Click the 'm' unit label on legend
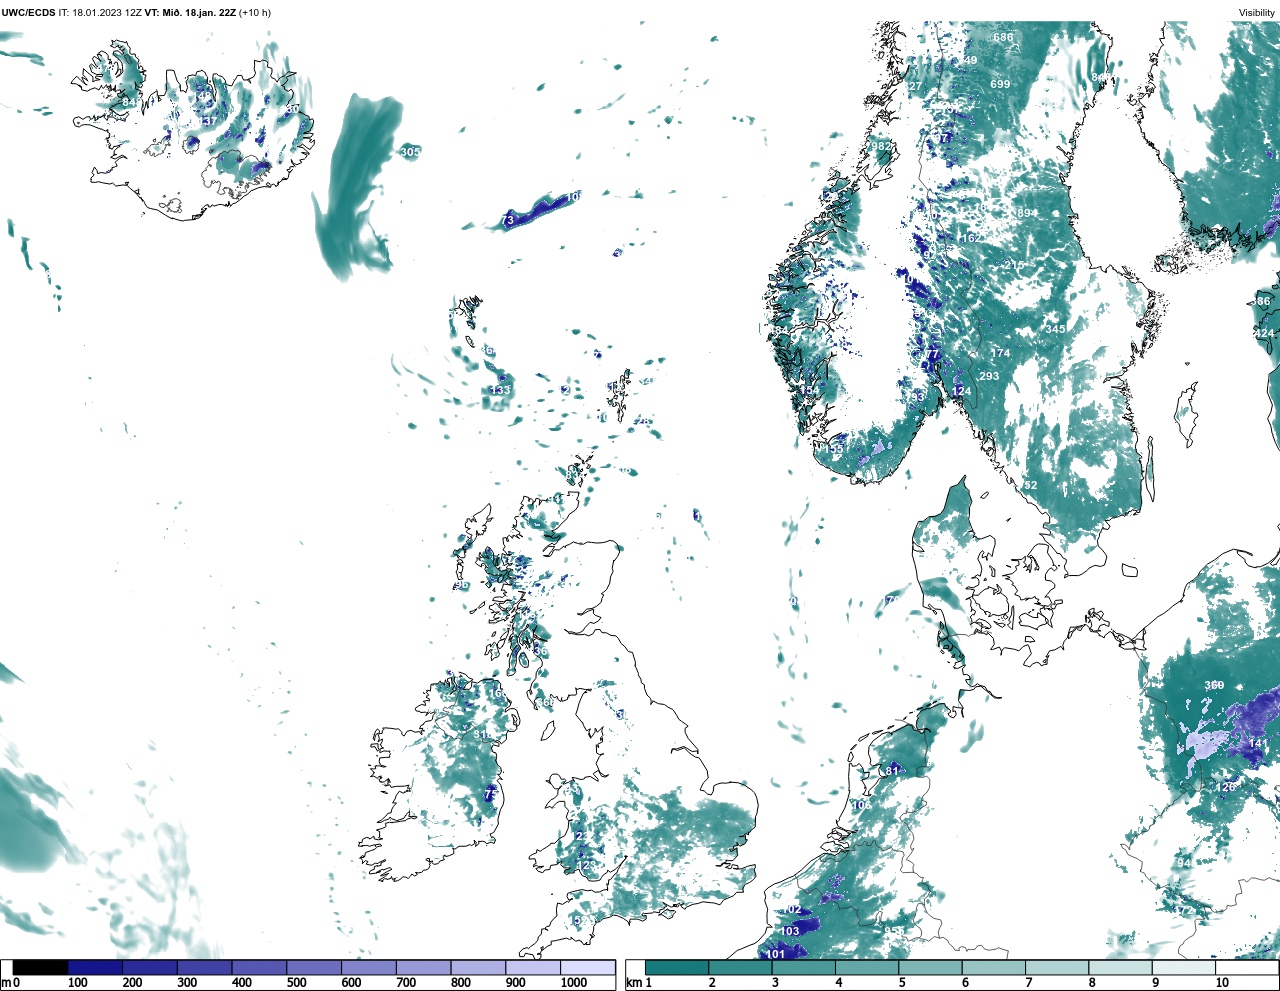 6,983
